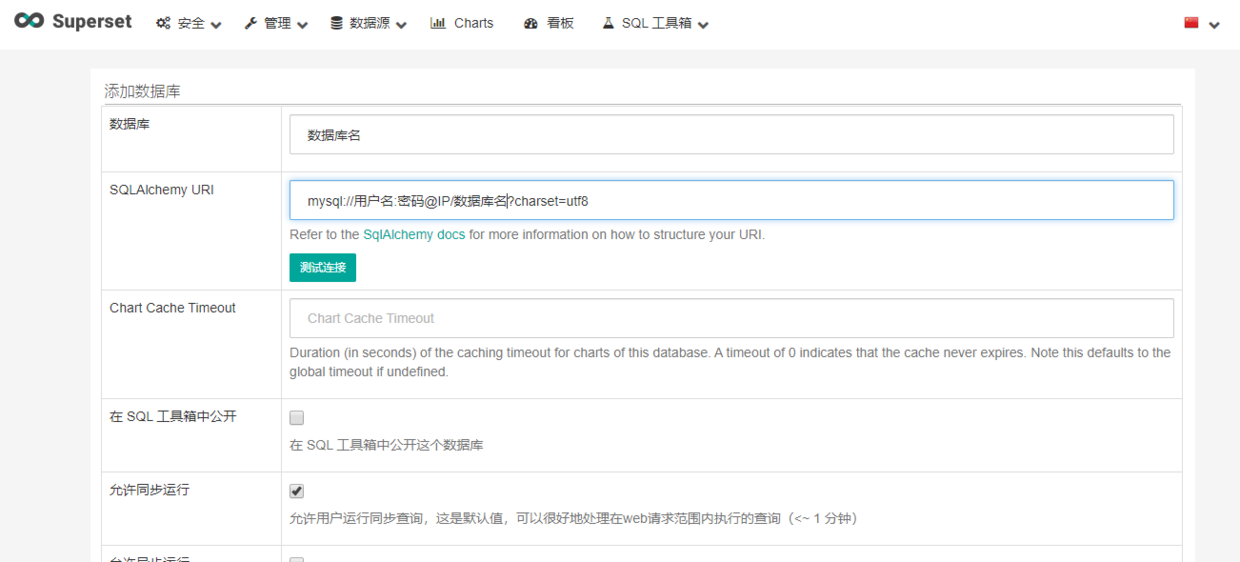The height and width of the screenshot is (562, 1240).
Task: Click the SQLAlchemy URI row label
Action: coord(162,190)
